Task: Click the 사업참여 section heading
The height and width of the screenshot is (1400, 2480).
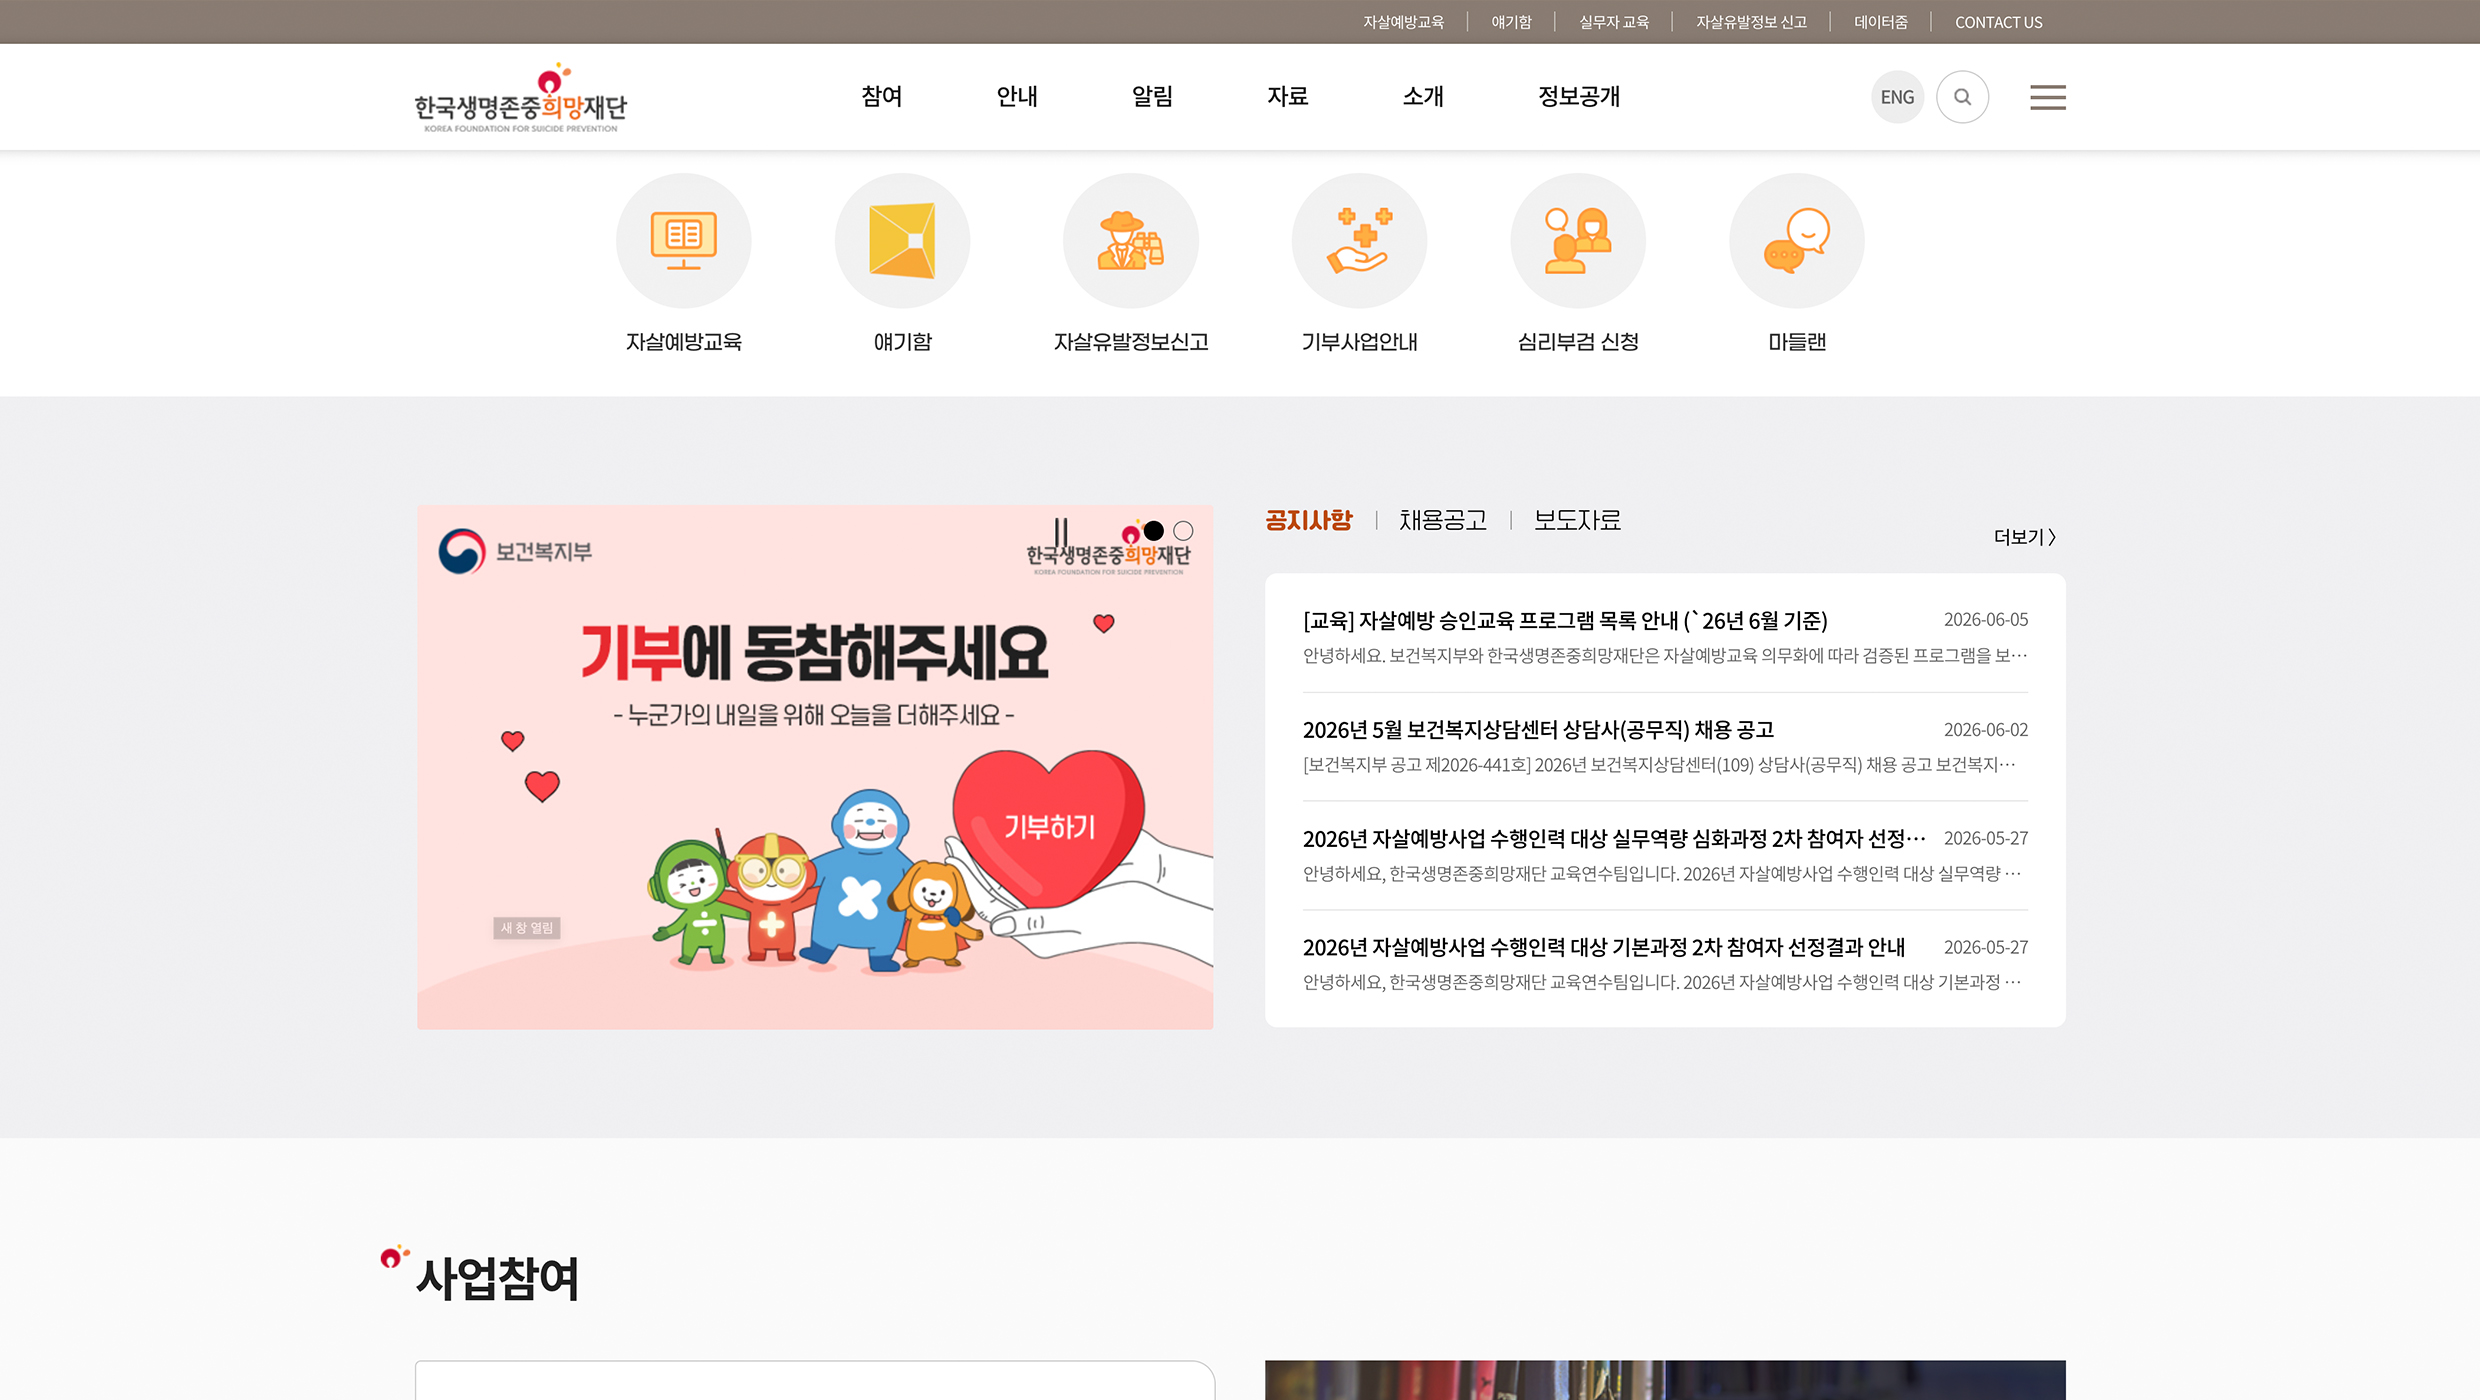Action: click(x=497, y=1278)
